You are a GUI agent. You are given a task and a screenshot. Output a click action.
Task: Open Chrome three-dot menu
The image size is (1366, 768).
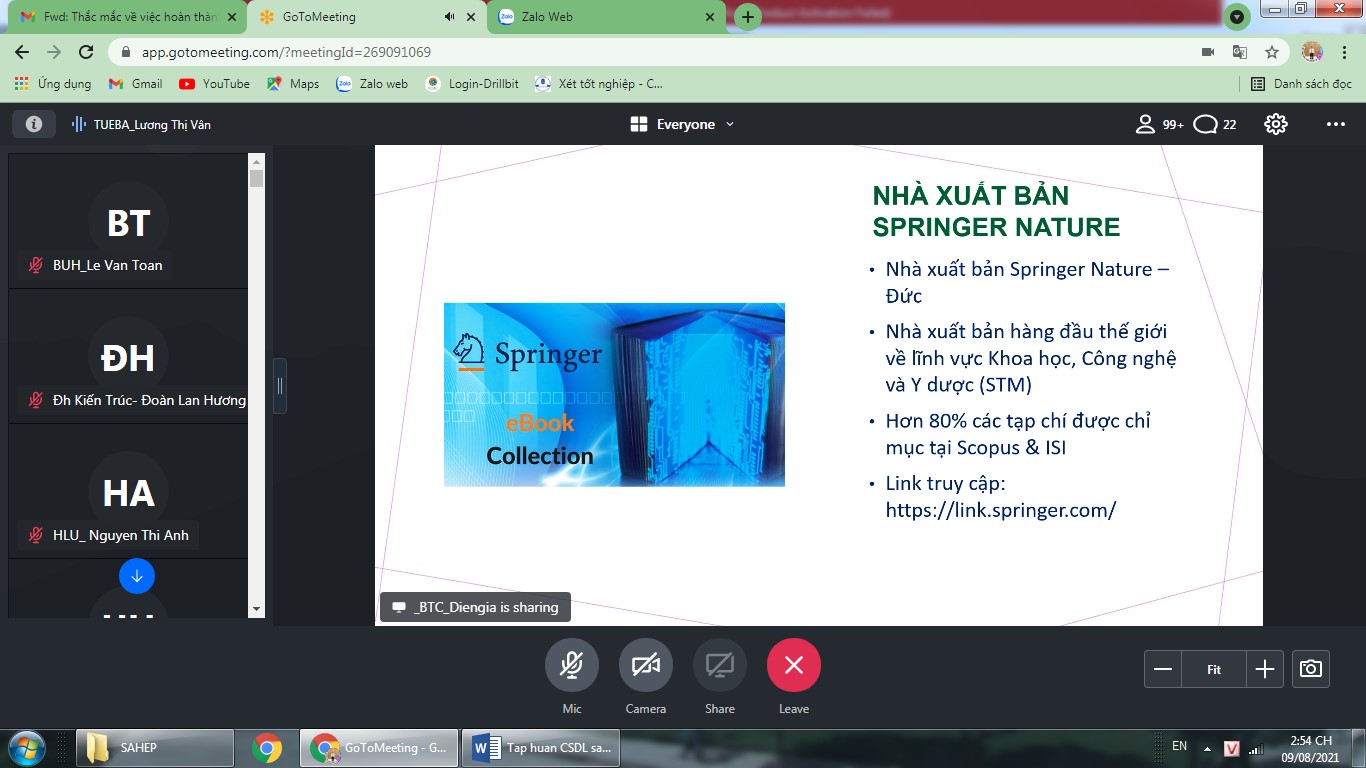tap(1345, 52)
